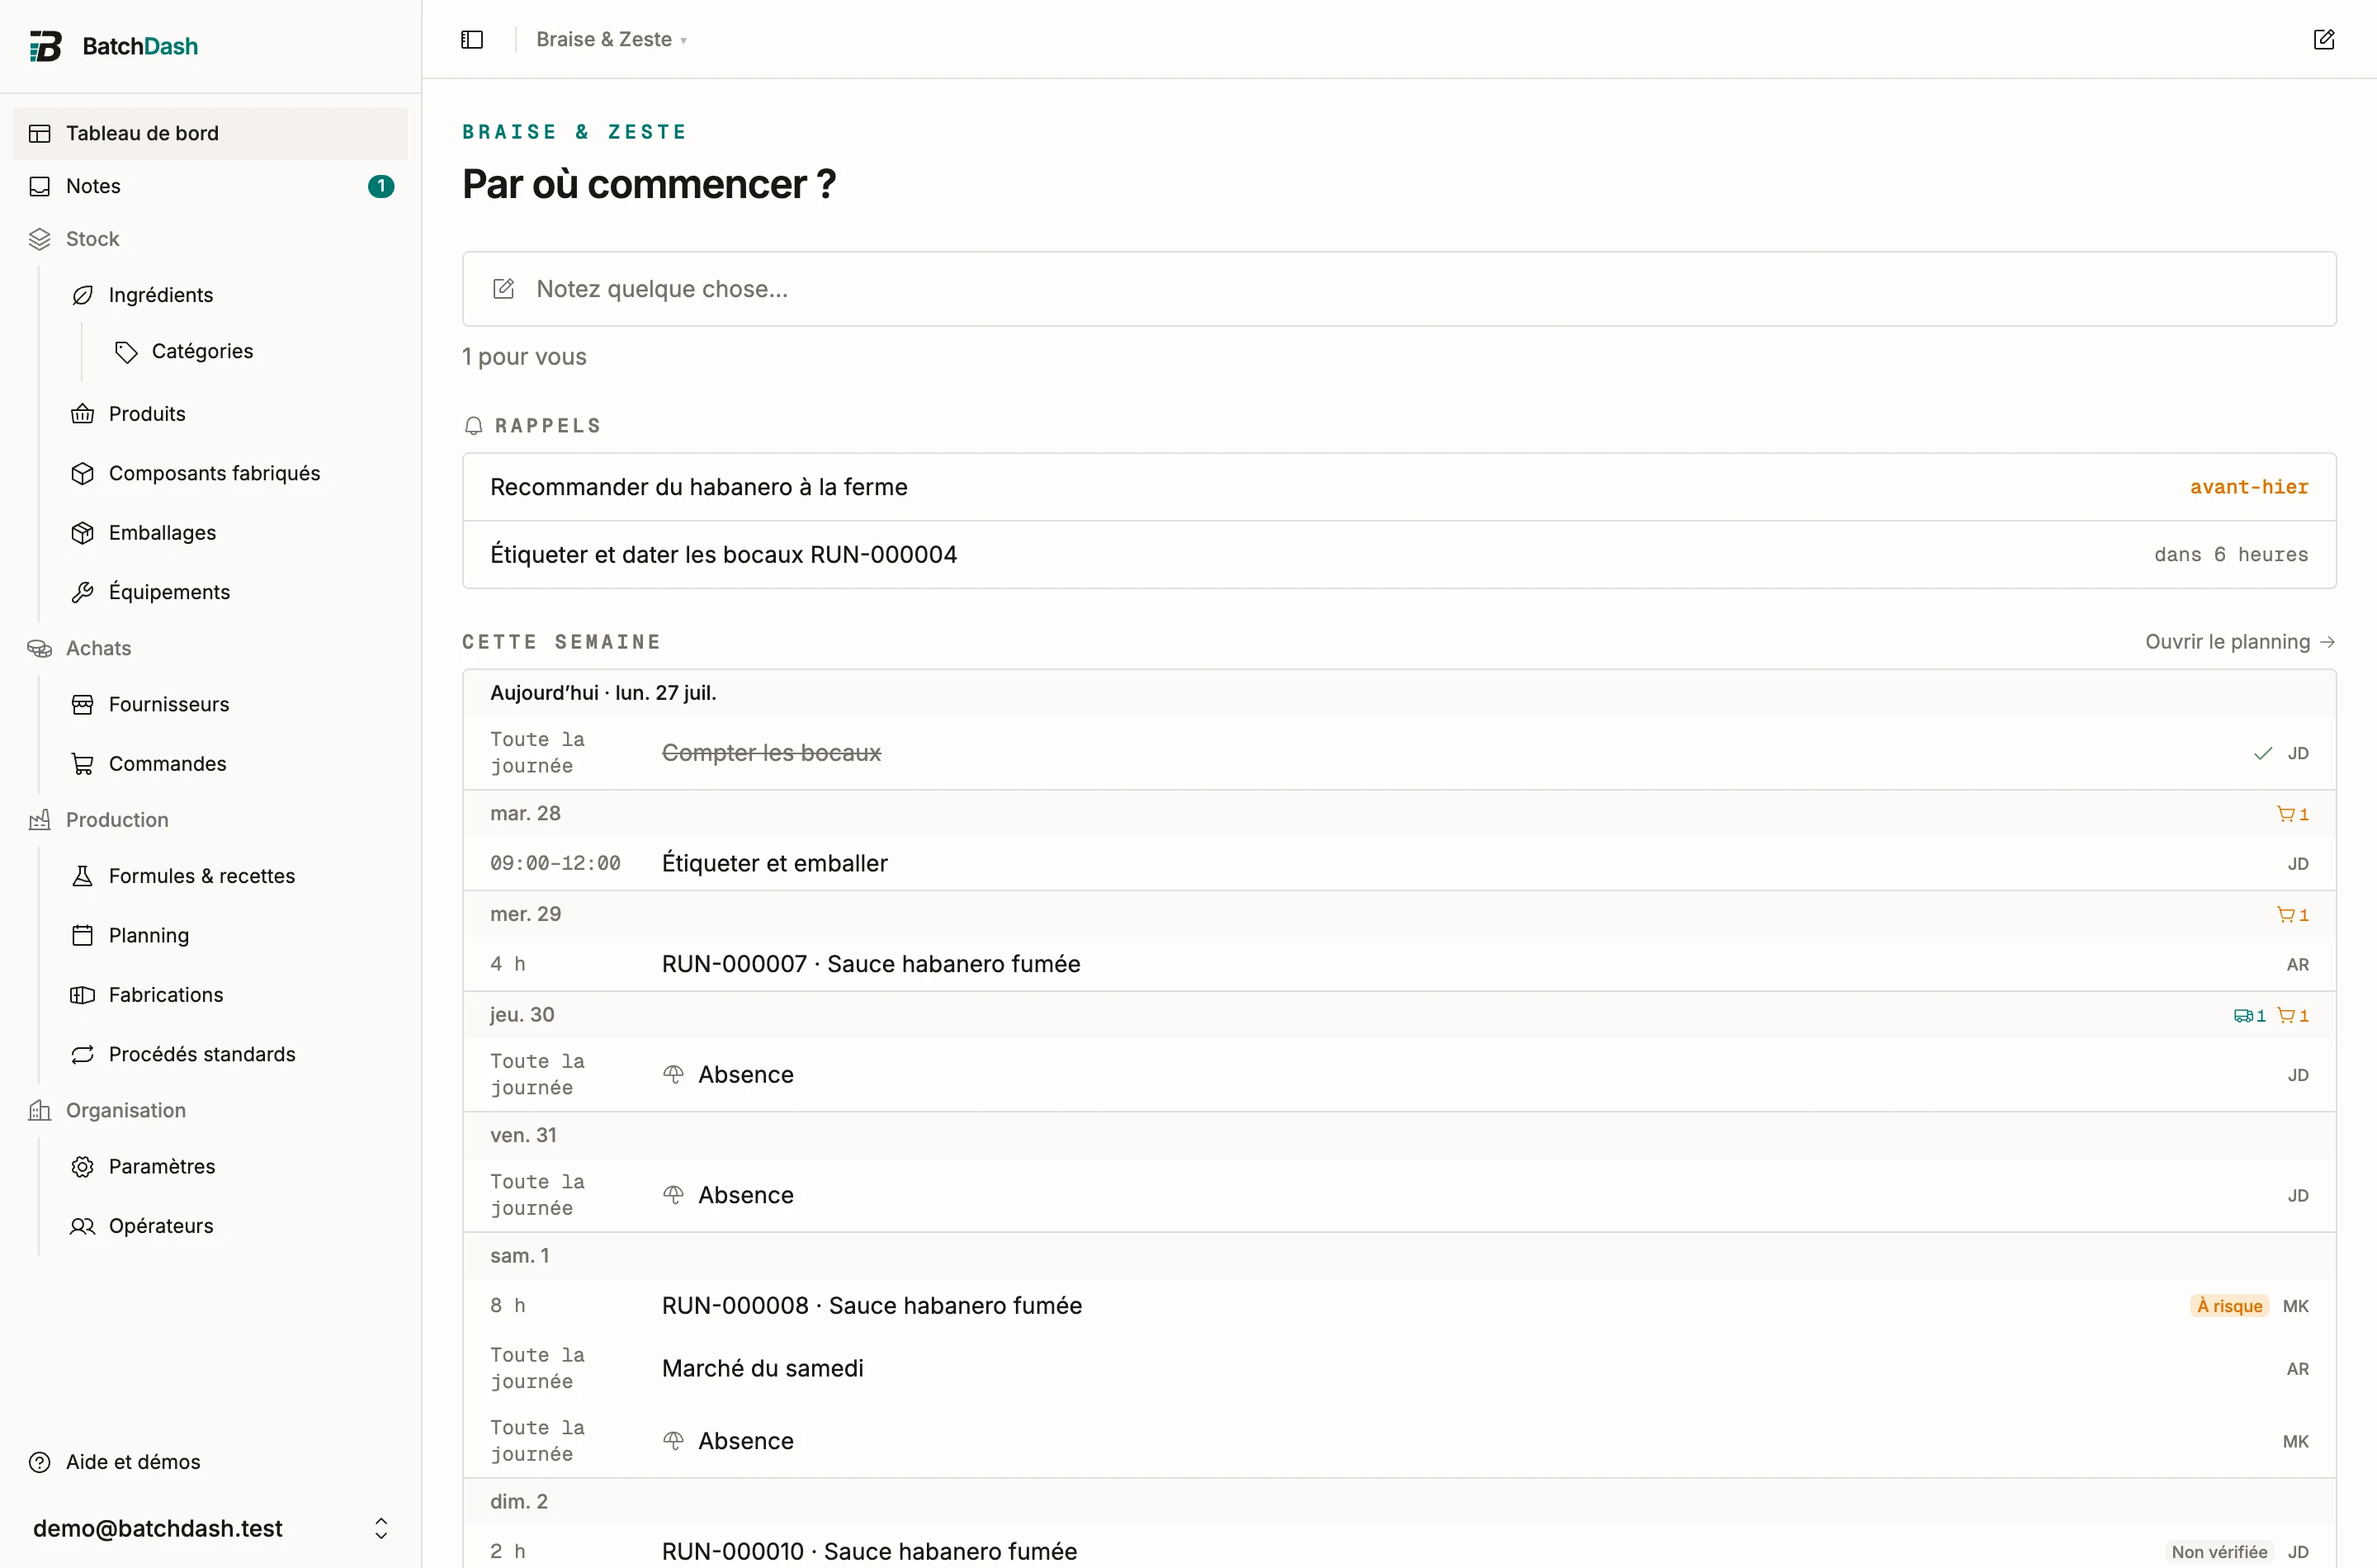Image resolution: width=2377 pixels, height=1568 pixels.
Task: Open the Fournisseurs page
Action: pos(169,705)
